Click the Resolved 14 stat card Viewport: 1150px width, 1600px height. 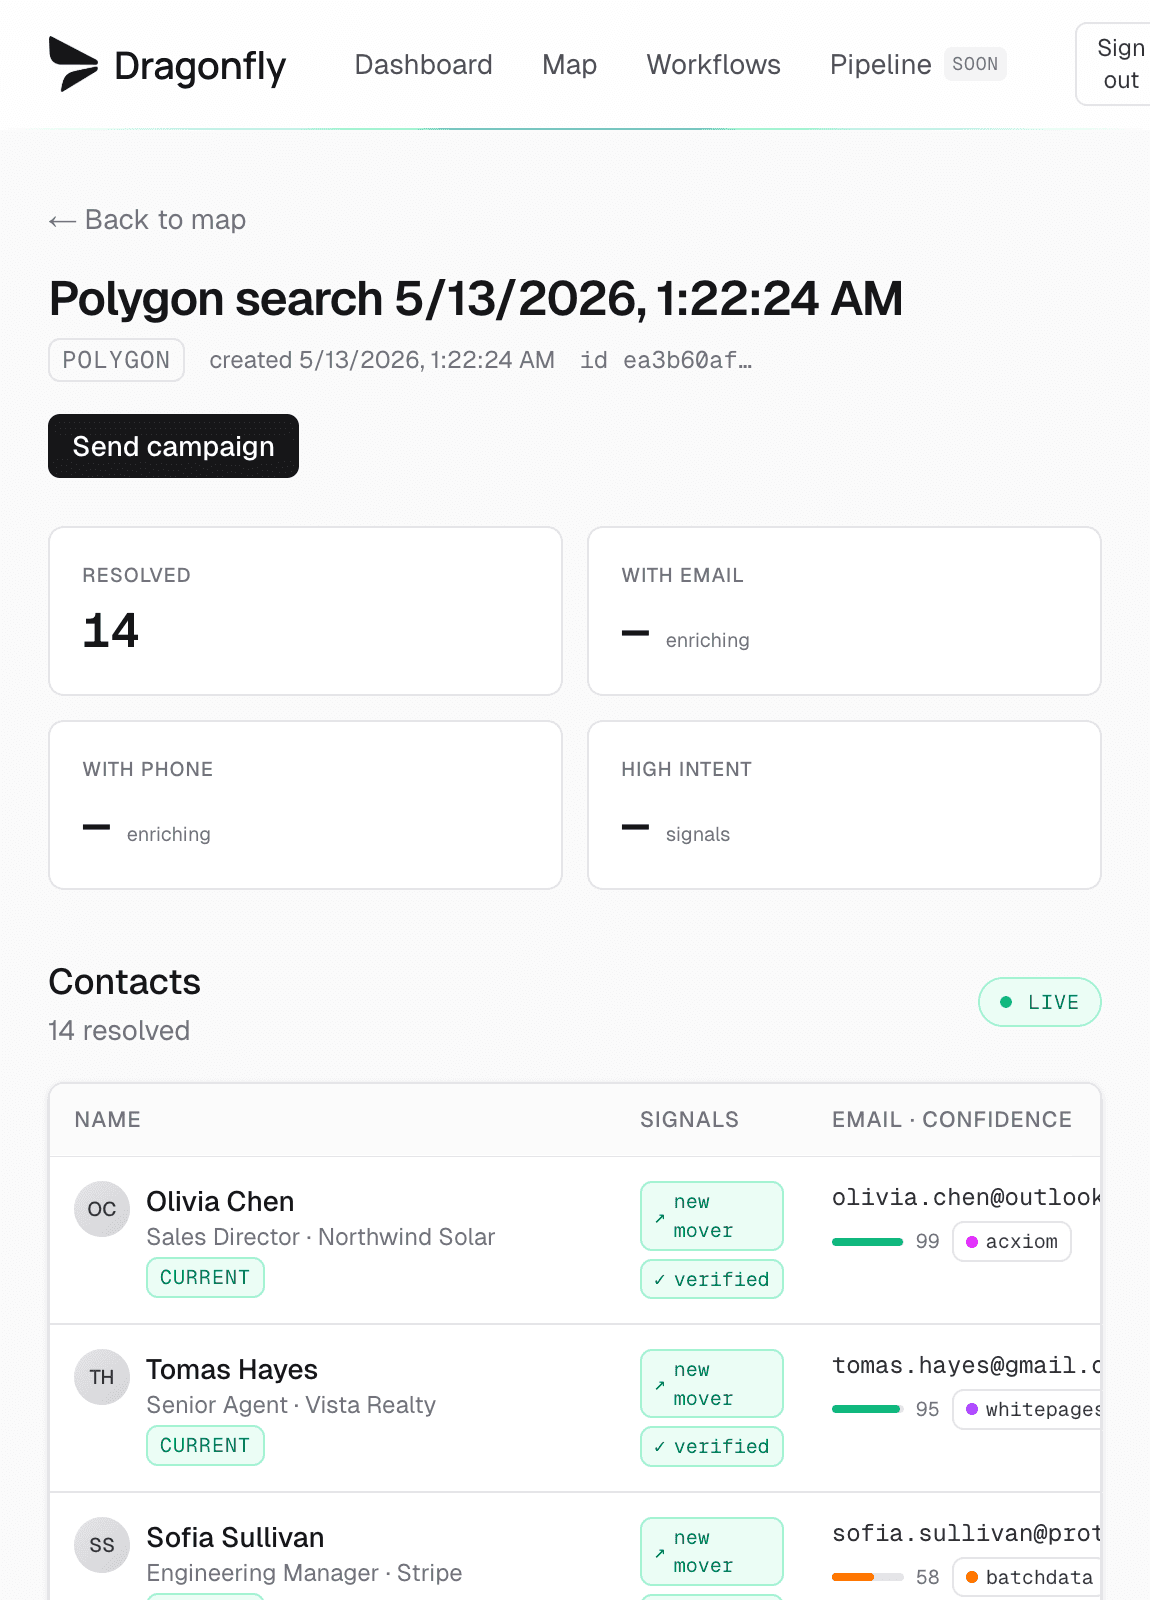(306, 611)
